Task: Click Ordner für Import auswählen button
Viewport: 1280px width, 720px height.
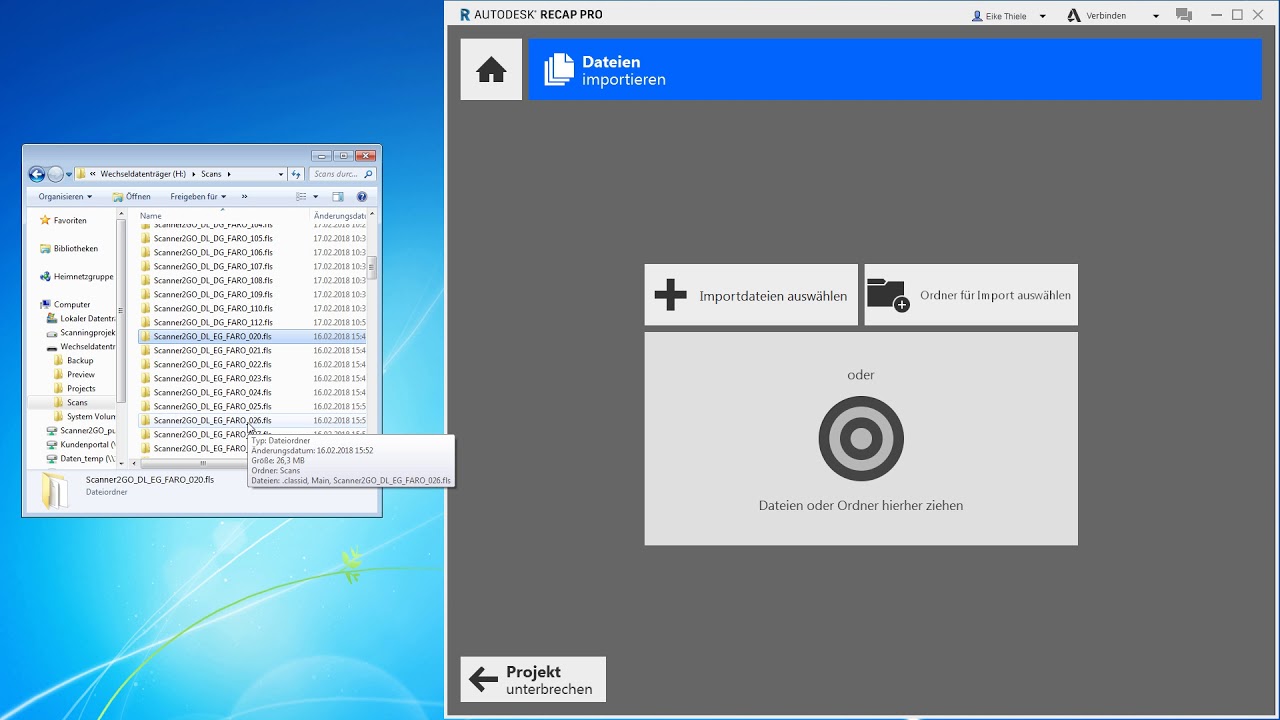Action: tap(971, 295)
